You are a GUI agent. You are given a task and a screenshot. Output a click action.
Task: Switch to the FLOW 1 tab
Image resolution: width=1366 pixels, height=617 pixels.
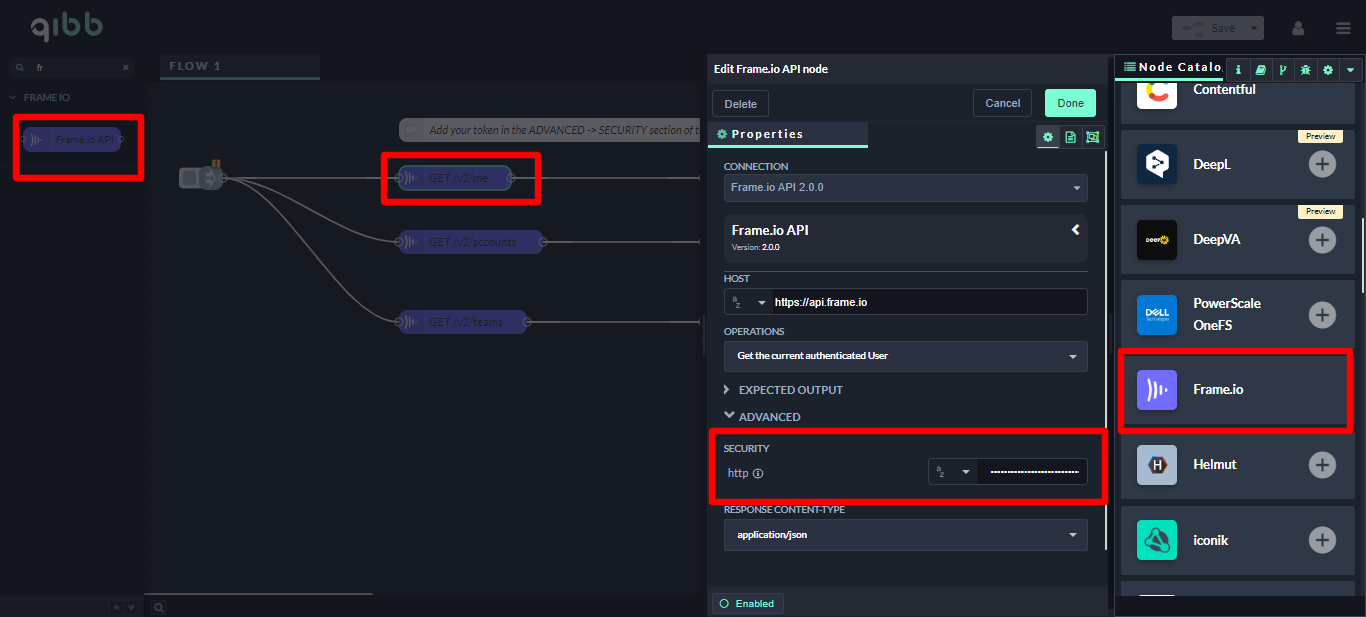(196, 66)
